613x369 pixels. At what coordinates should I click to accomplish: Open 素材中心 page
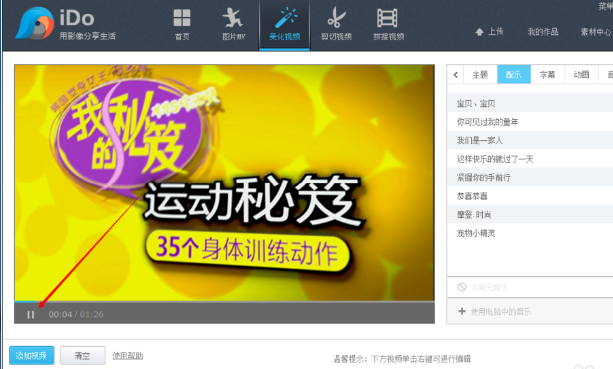[x=596, y=32]
